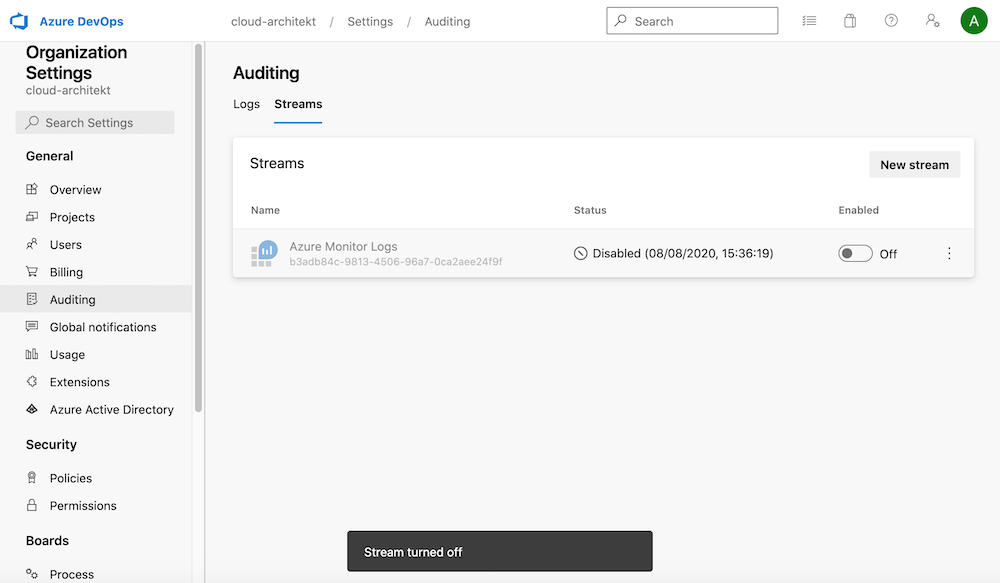Select the Streams tab
Screen dimensions: 1000x583
point(298,104)
